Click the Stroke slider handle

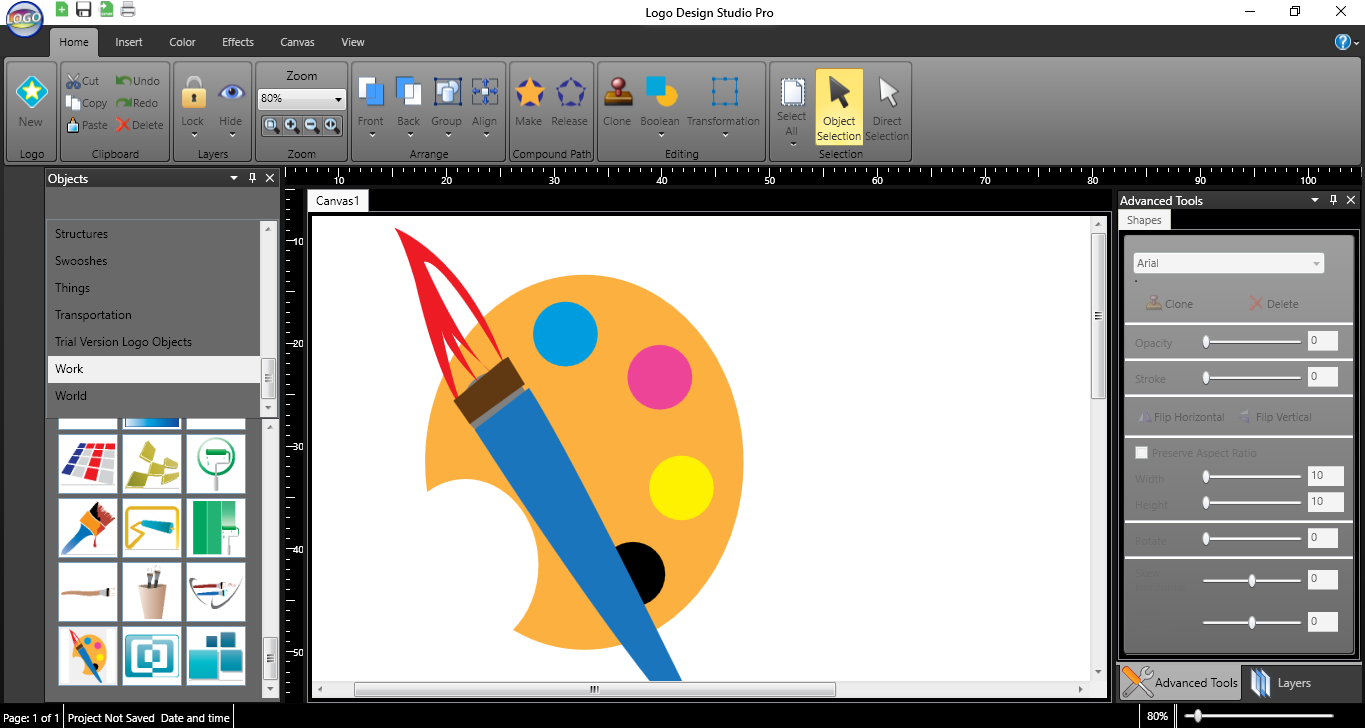[1206, 378]
